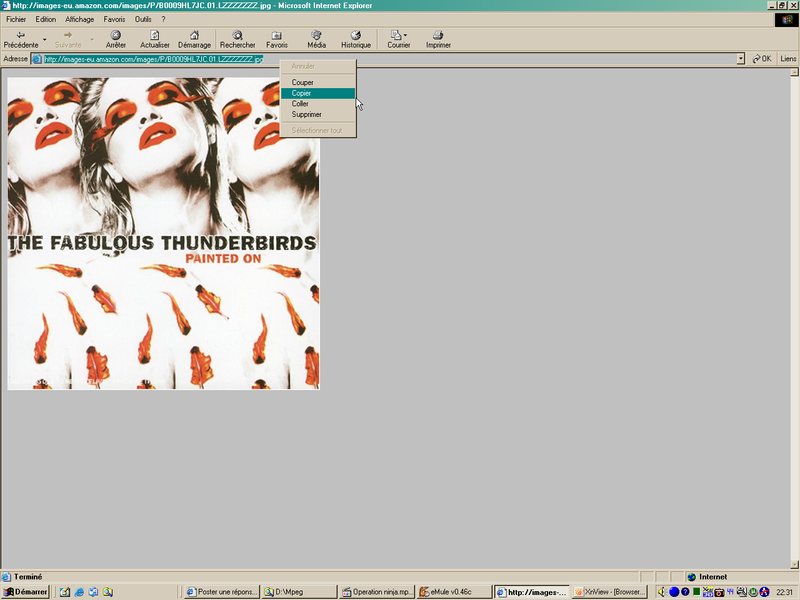
Task: Click the OK go button
Action: tap(762, 59)
